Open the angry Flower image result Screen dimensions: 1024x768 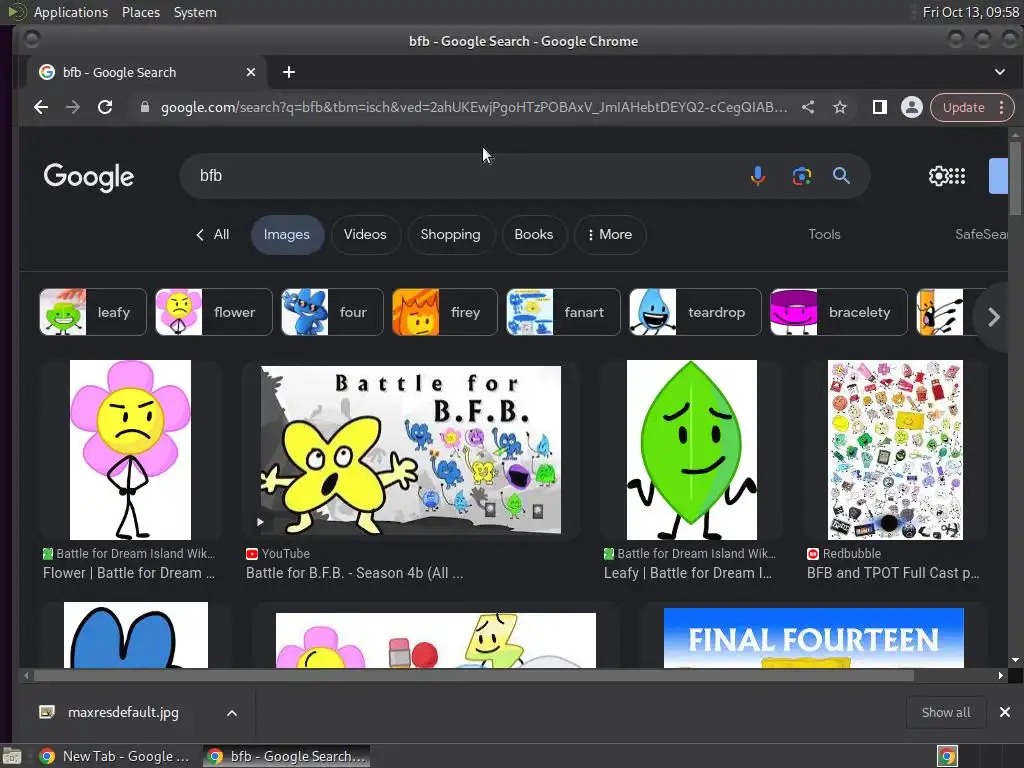131,450
